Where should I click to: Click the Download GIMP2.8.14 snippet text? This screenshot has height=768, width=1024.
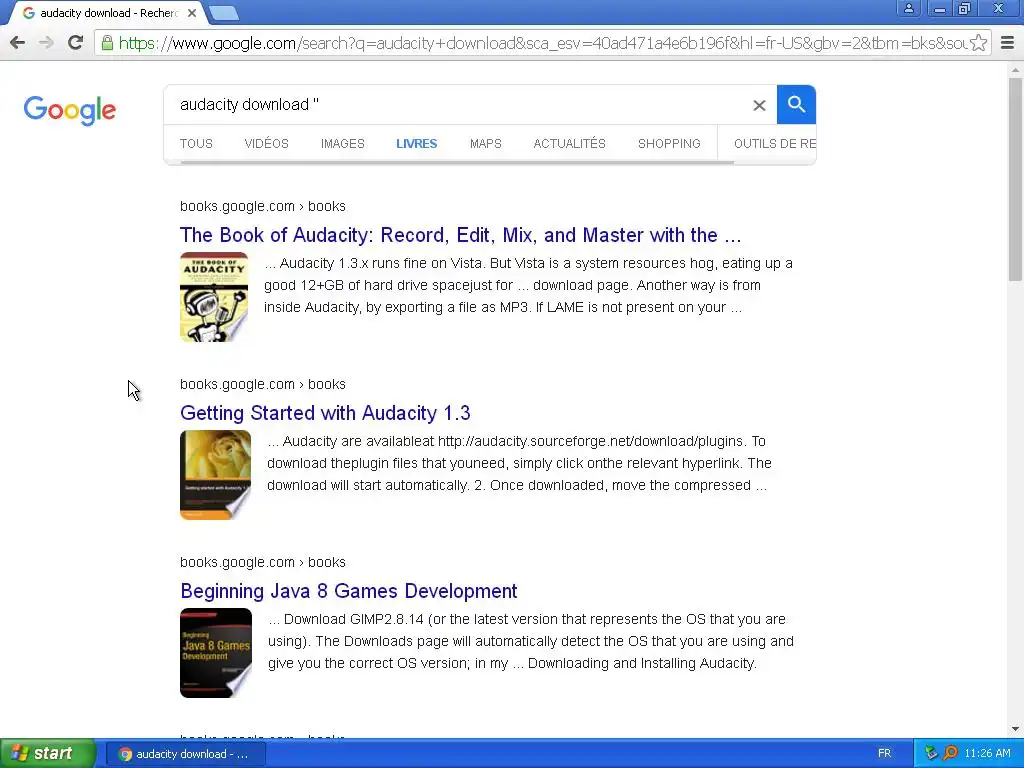(530, 641)
